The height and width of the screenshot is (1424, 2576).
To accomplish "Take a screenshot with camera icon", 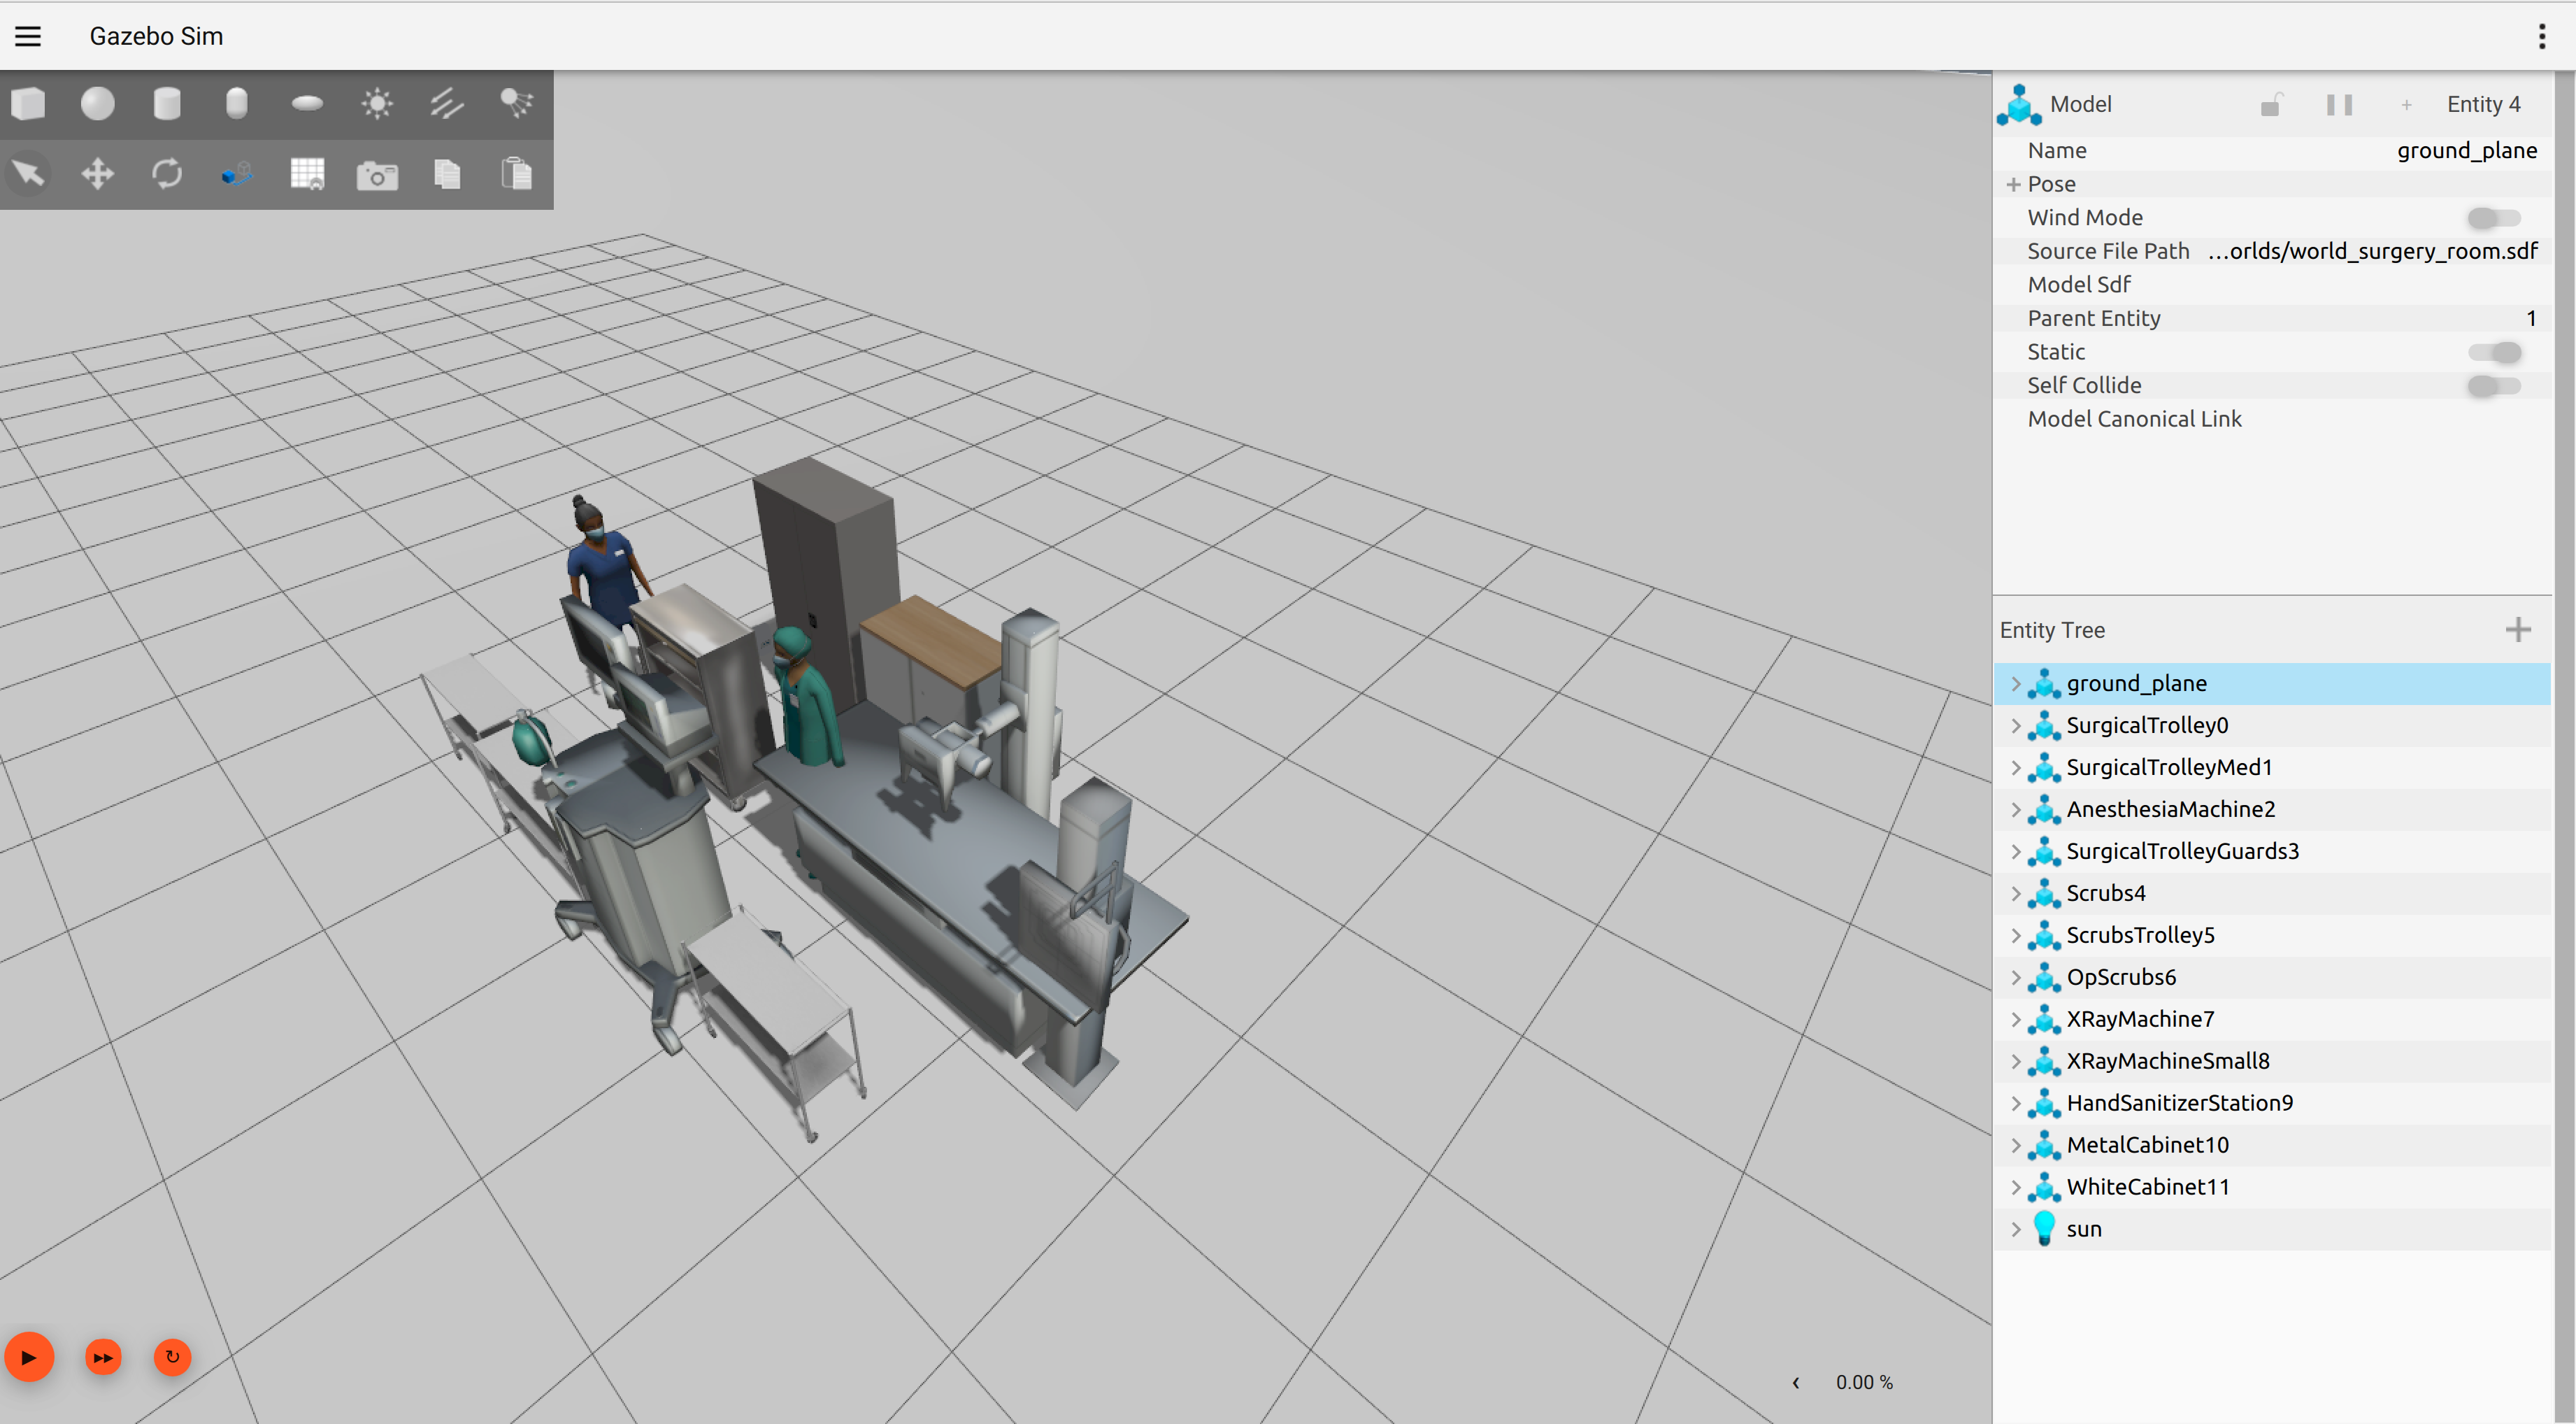I will click(x=377, y=175).
